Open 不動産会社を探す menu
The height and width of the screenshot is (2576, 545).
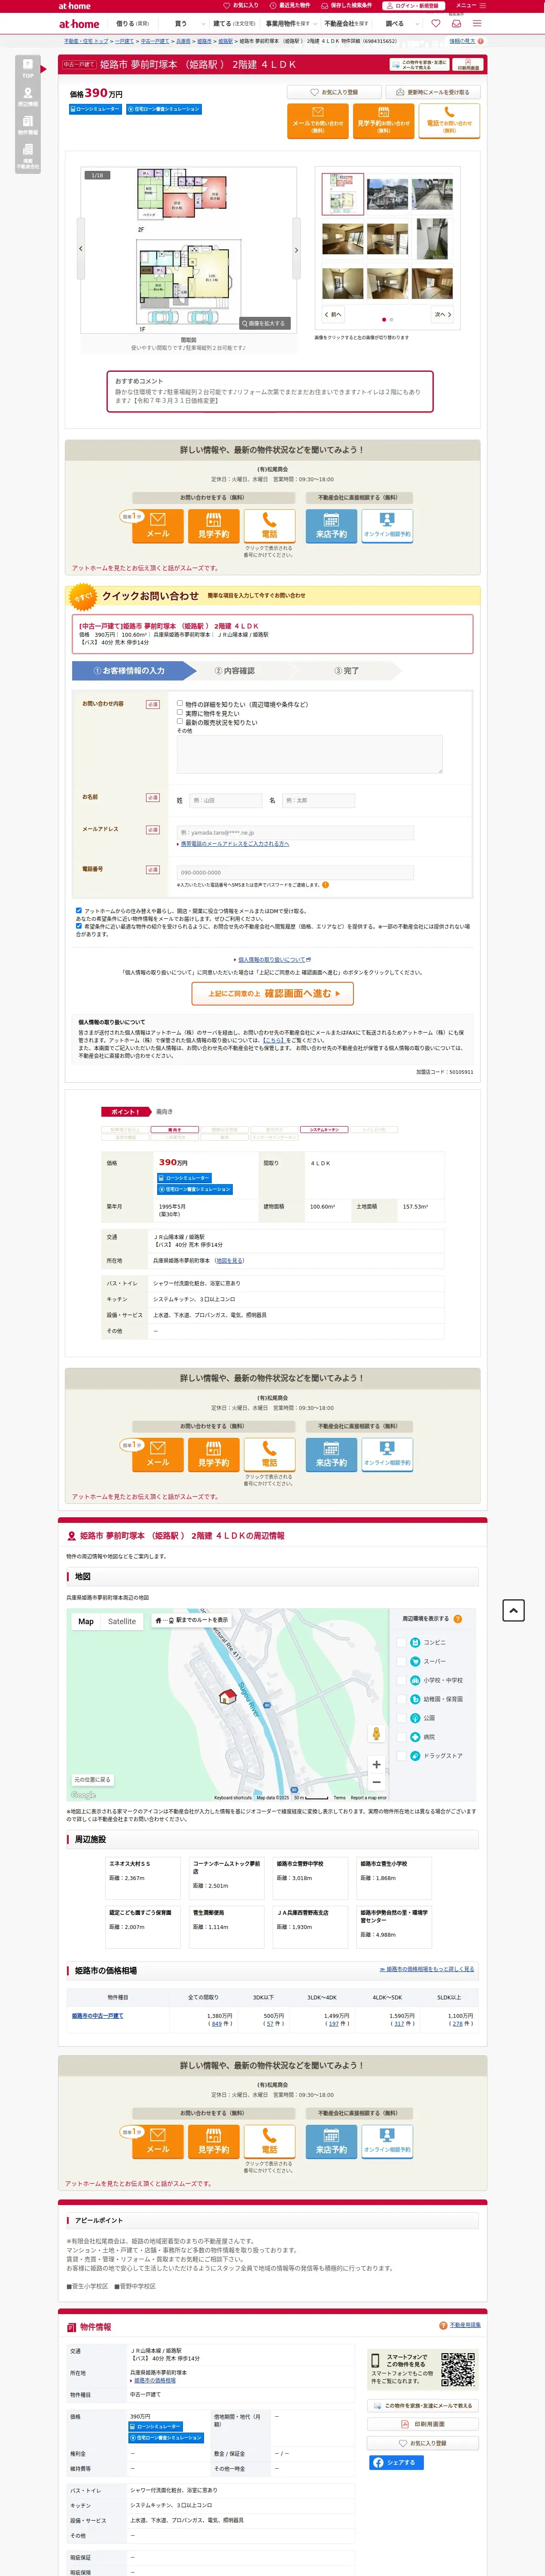[x=346, y=23]
